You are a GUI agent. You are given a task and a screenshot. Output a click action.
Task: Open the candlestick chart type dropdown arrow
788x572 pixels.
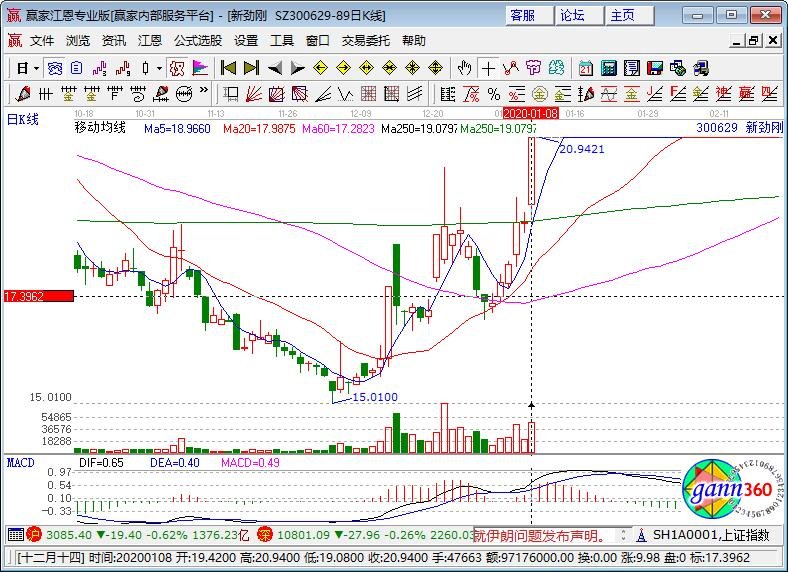[x=160, y=68]
